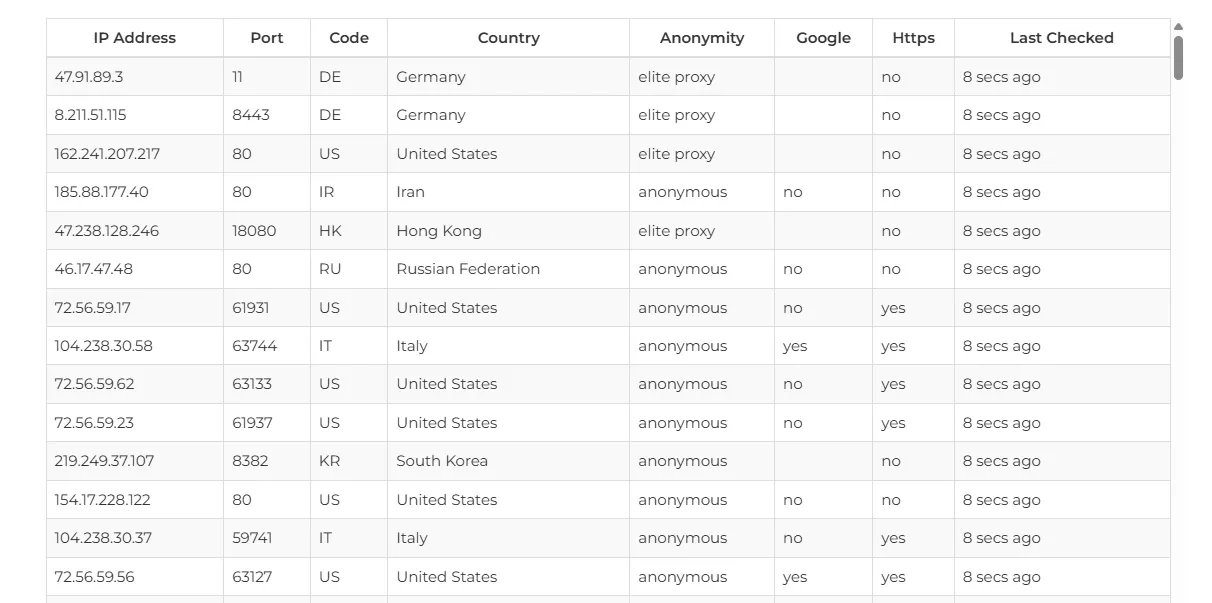Click the Iran country cell

point(410,192)
